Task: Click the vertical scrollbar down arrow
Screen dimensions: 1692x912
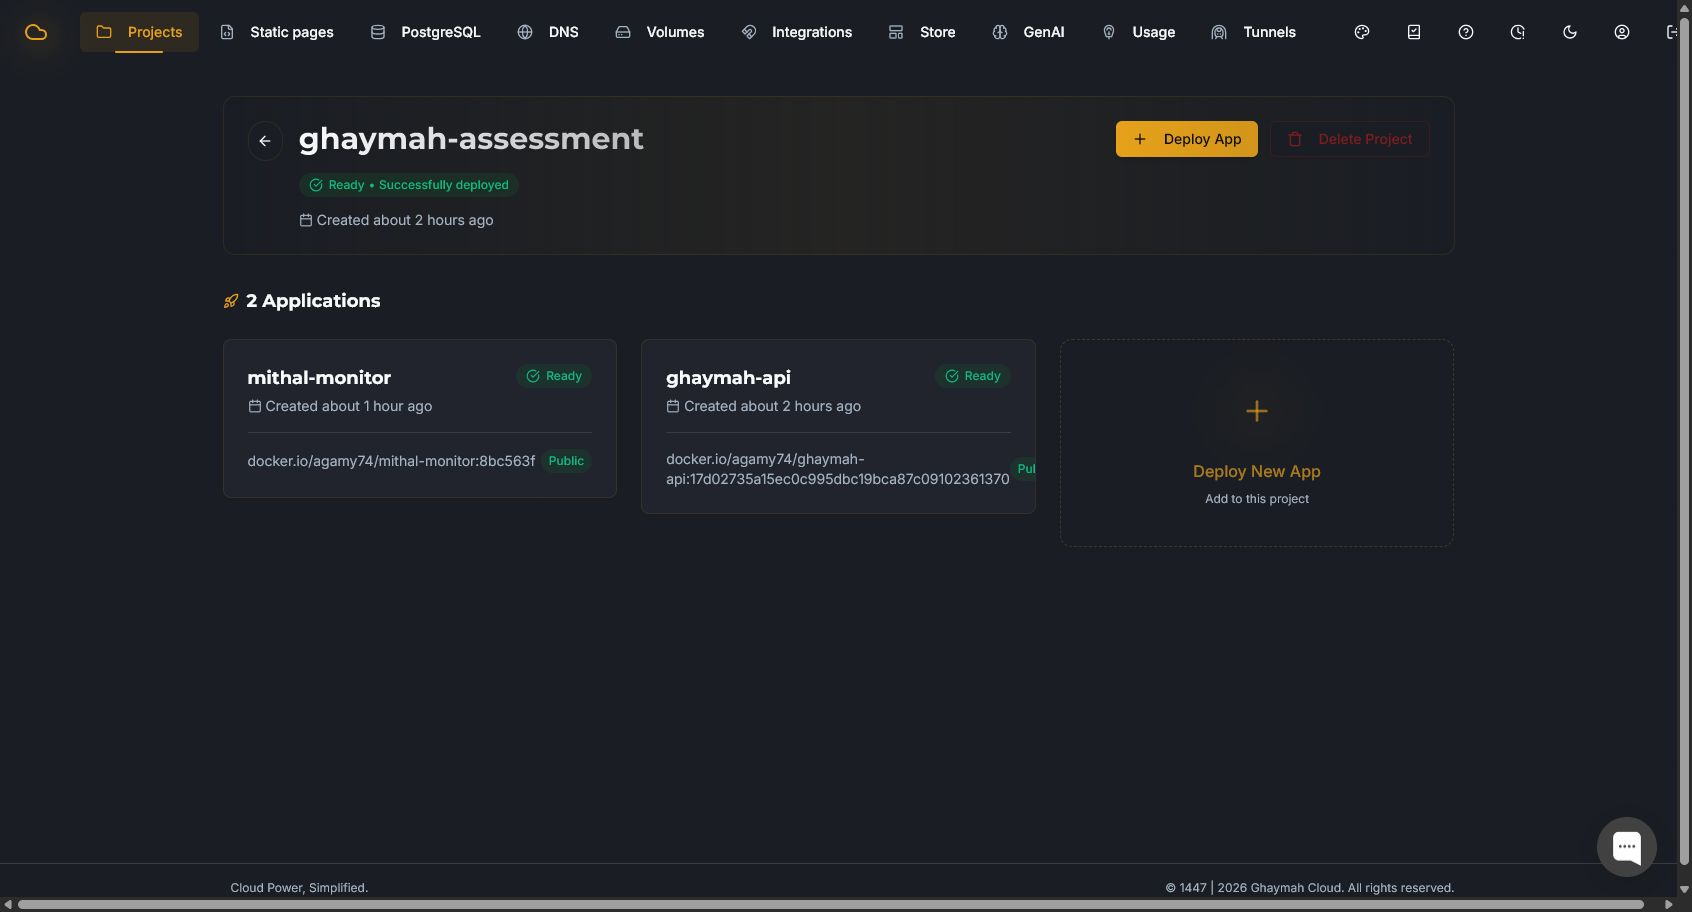Action: (x=1684, y=889)
